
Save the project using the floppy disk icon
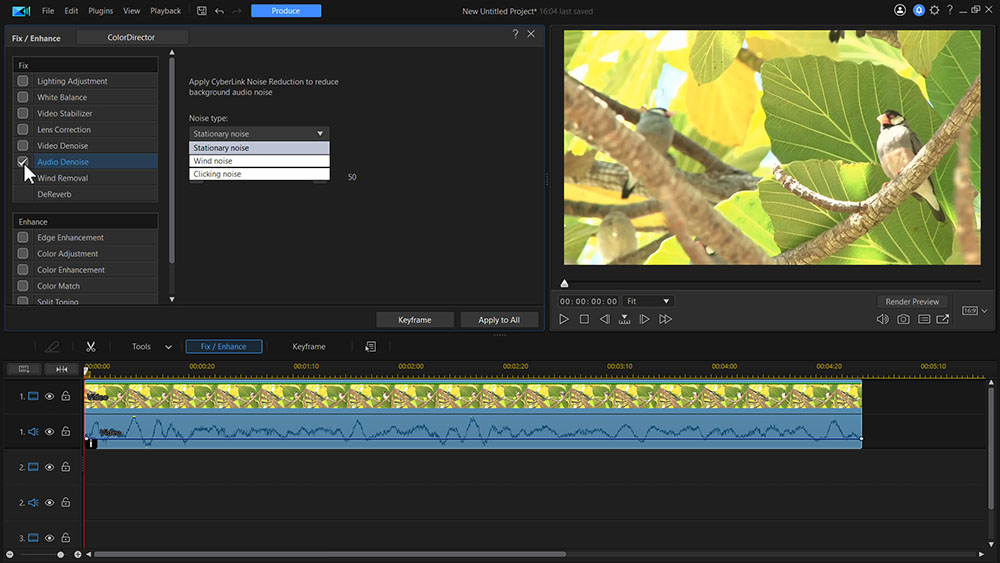[202, 11]
